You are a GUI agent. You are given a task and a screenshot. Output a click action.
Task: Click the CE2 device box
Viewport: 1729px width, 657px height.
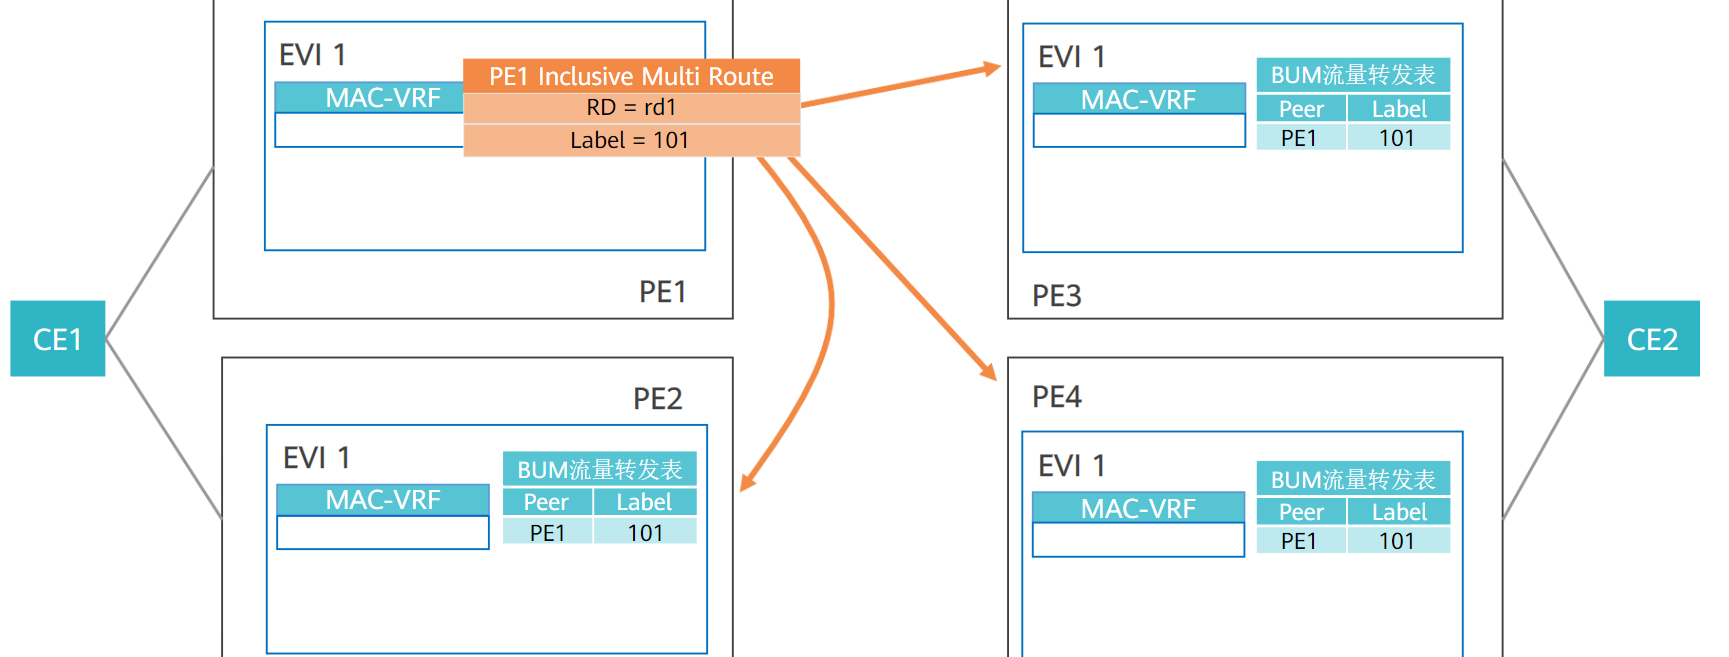(x=1651, y=339)
